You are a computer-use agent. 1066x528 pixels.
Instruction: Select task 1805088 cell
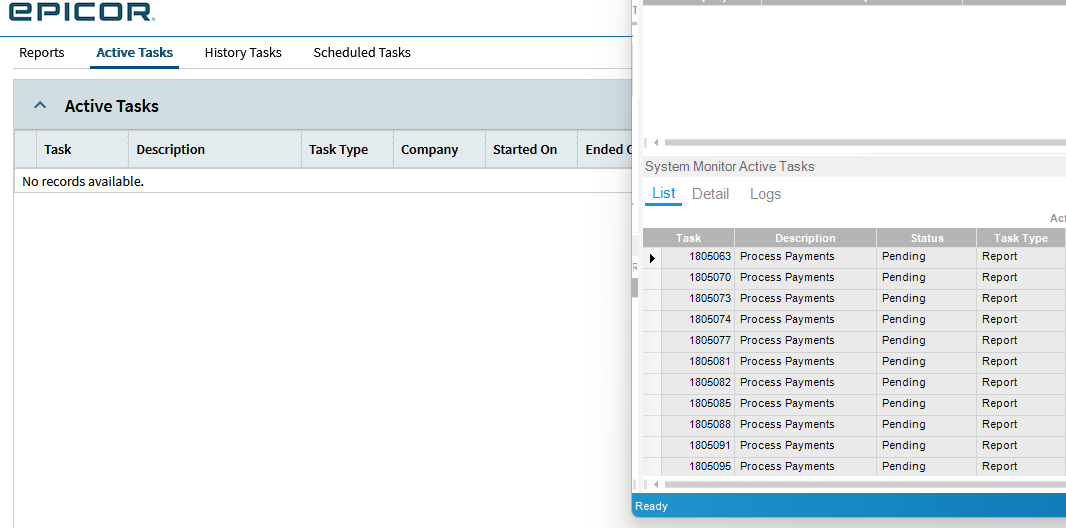coord(698,425)
